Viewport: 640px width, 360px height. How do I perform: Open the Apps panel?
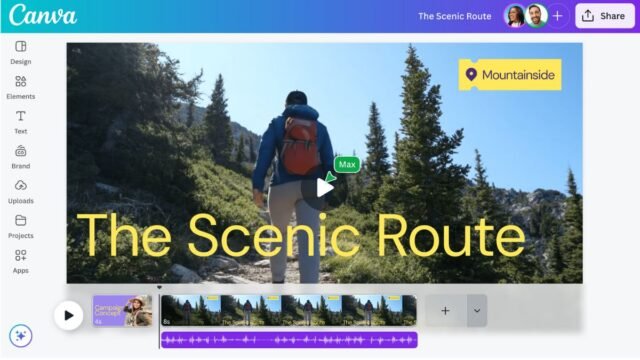(x=20, y=261)
